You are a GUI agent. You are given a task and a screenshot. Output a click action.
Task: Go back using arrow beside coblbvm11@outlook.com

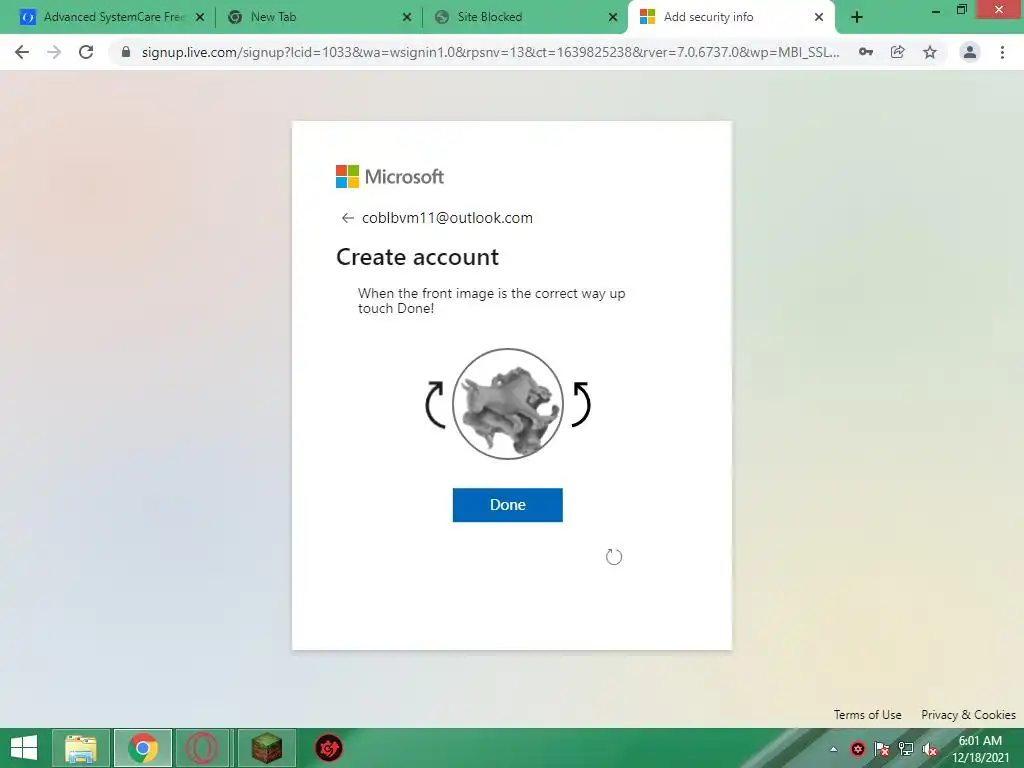(x=347, y=218)
